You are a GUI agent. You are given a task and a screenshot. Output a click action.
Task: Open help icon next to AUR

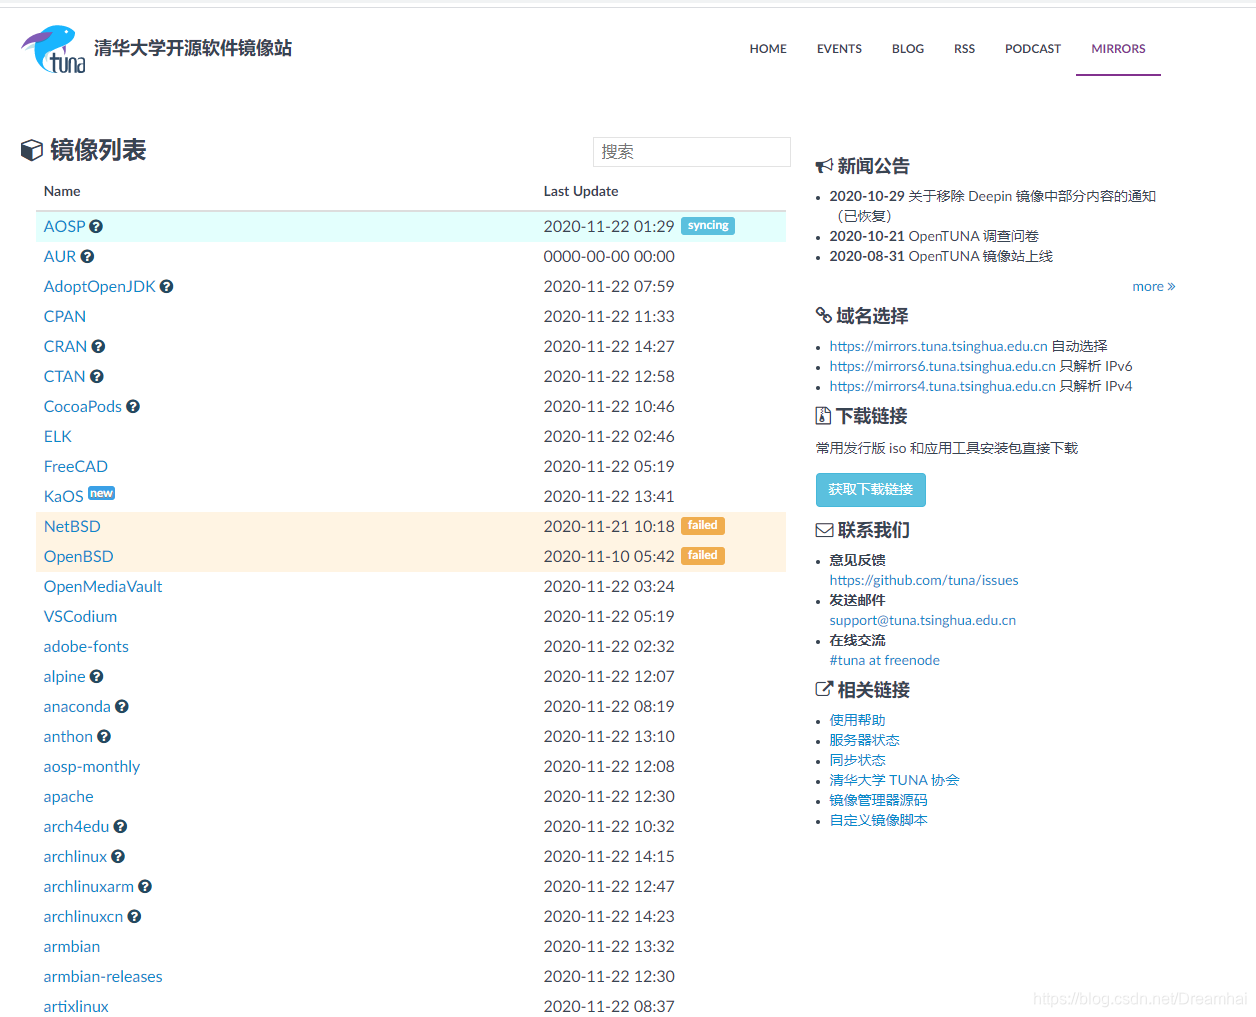click(87, 257)
